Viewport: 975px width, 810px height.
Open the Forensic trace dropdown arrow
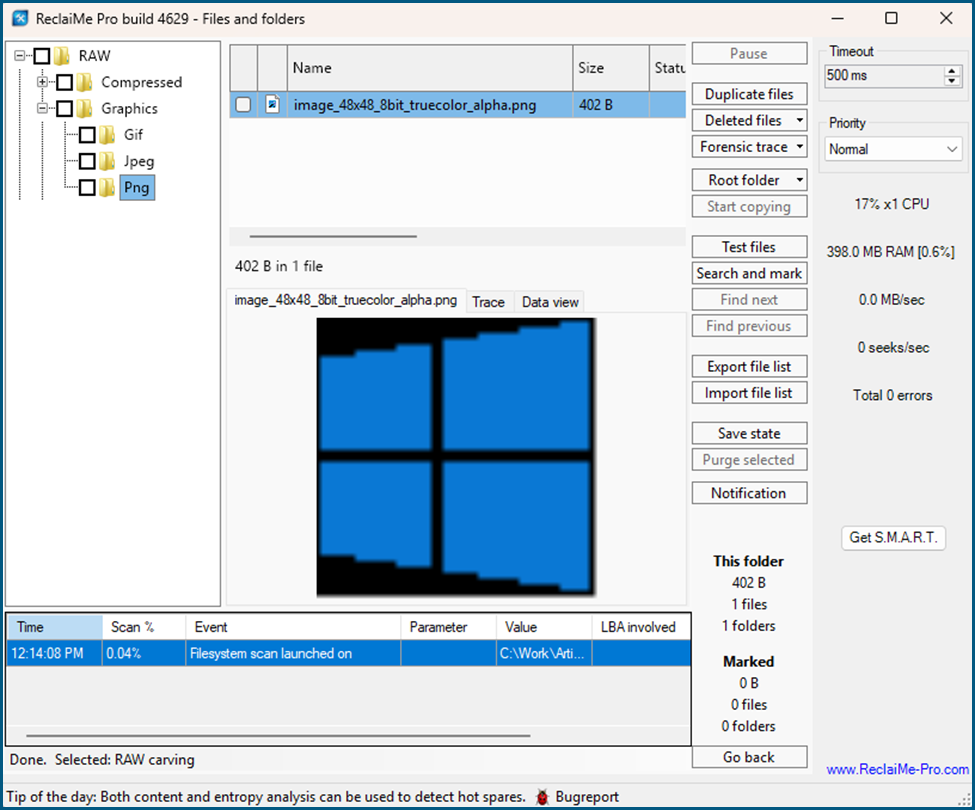[800, 147]
